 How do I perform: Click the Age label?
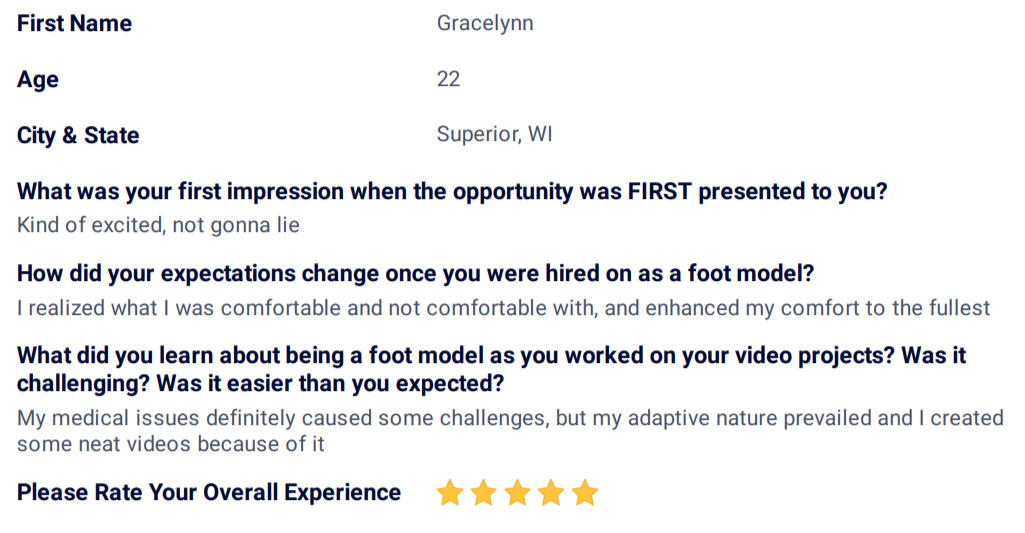click(38, 80)
